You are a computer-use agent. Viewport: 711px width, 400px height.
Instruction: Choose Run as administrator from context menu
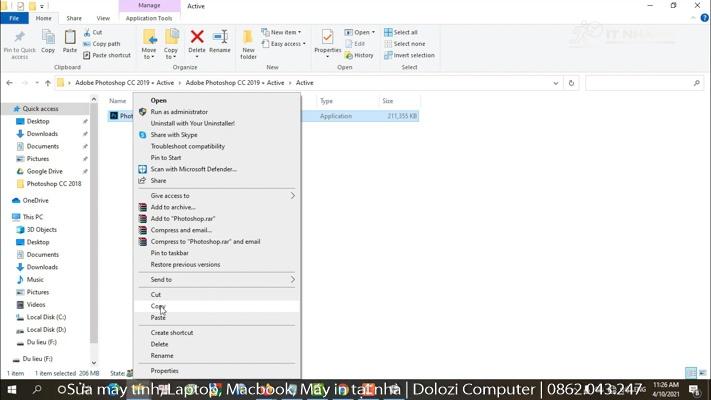click(x=179, y=112)
